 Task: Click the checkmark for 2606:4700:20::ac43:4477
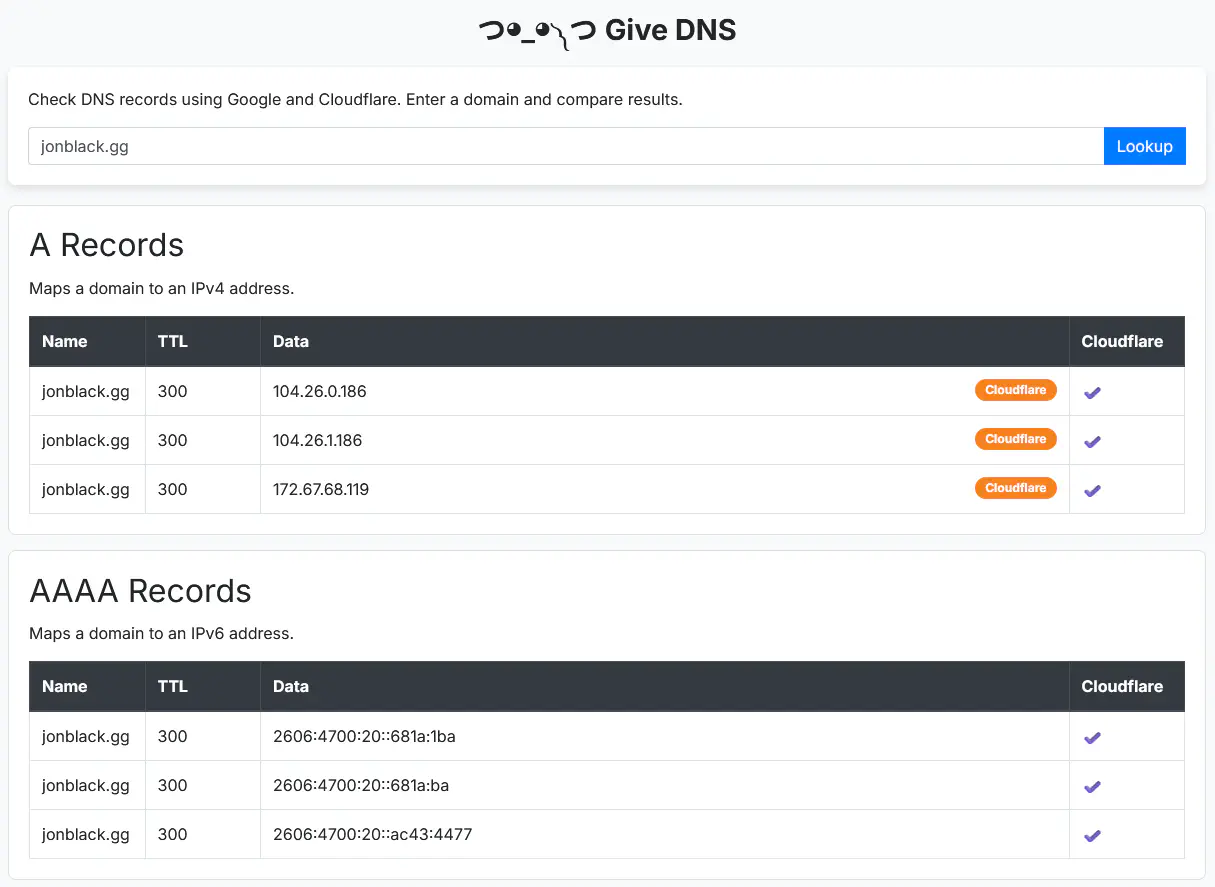1092,836
